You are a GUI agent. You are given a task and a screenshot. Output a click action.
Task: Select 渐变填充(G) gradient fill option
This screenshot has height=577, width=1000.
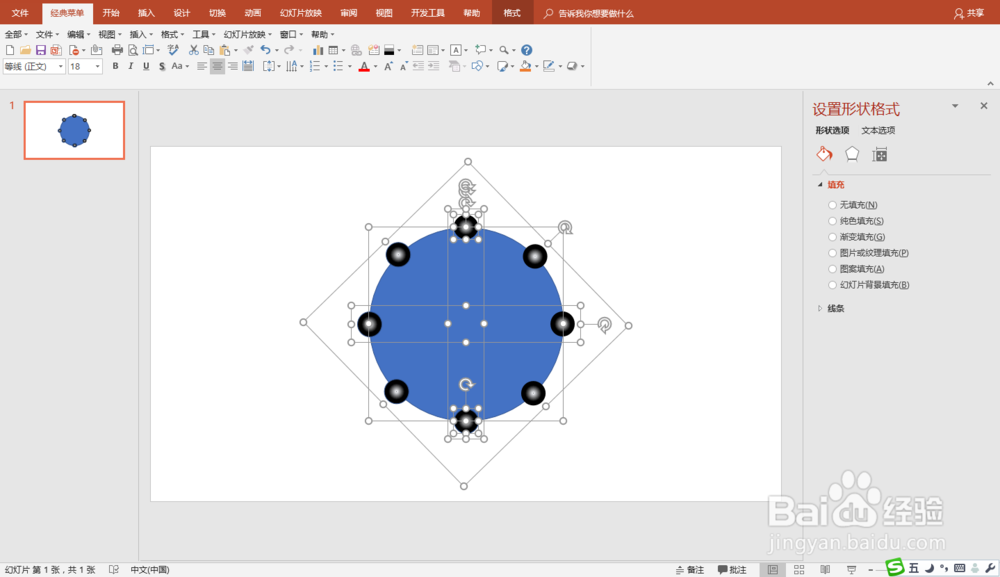tap(857, 237)
